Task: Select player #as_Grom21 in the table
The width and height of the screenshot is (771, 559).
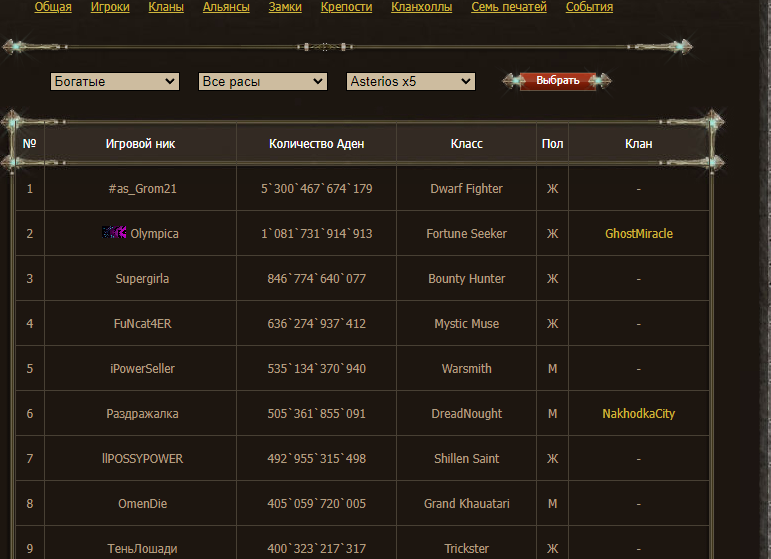Action: click(141, 189)
